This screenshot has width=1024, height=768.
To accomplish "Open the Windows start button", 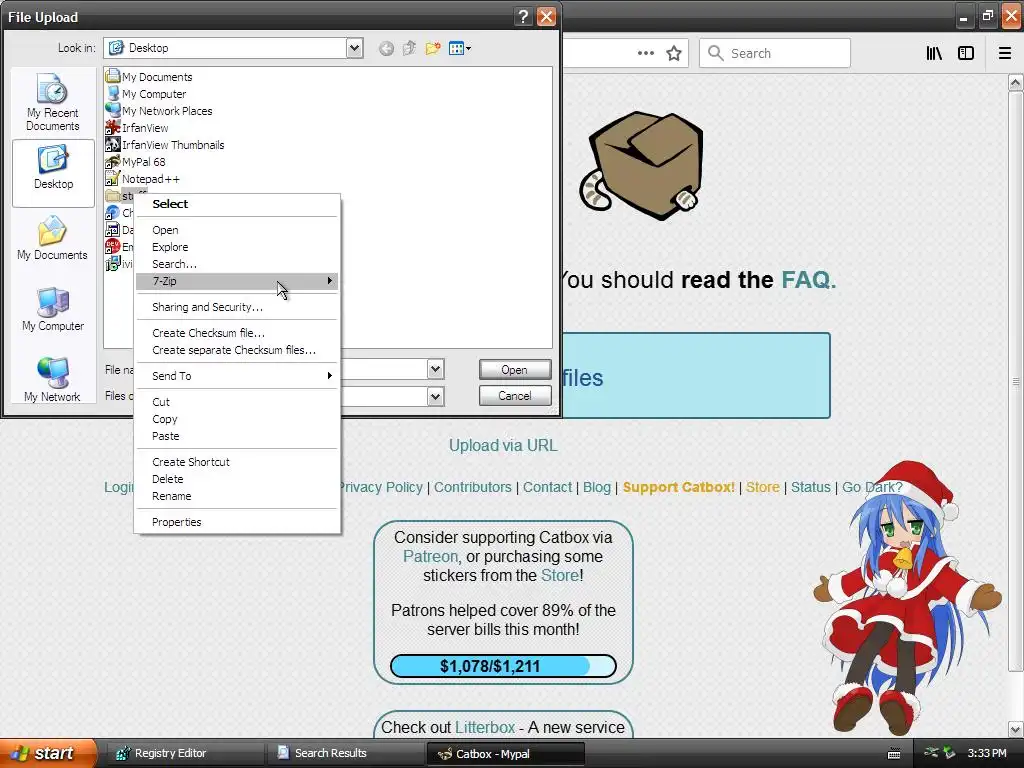I will (48, 753).
